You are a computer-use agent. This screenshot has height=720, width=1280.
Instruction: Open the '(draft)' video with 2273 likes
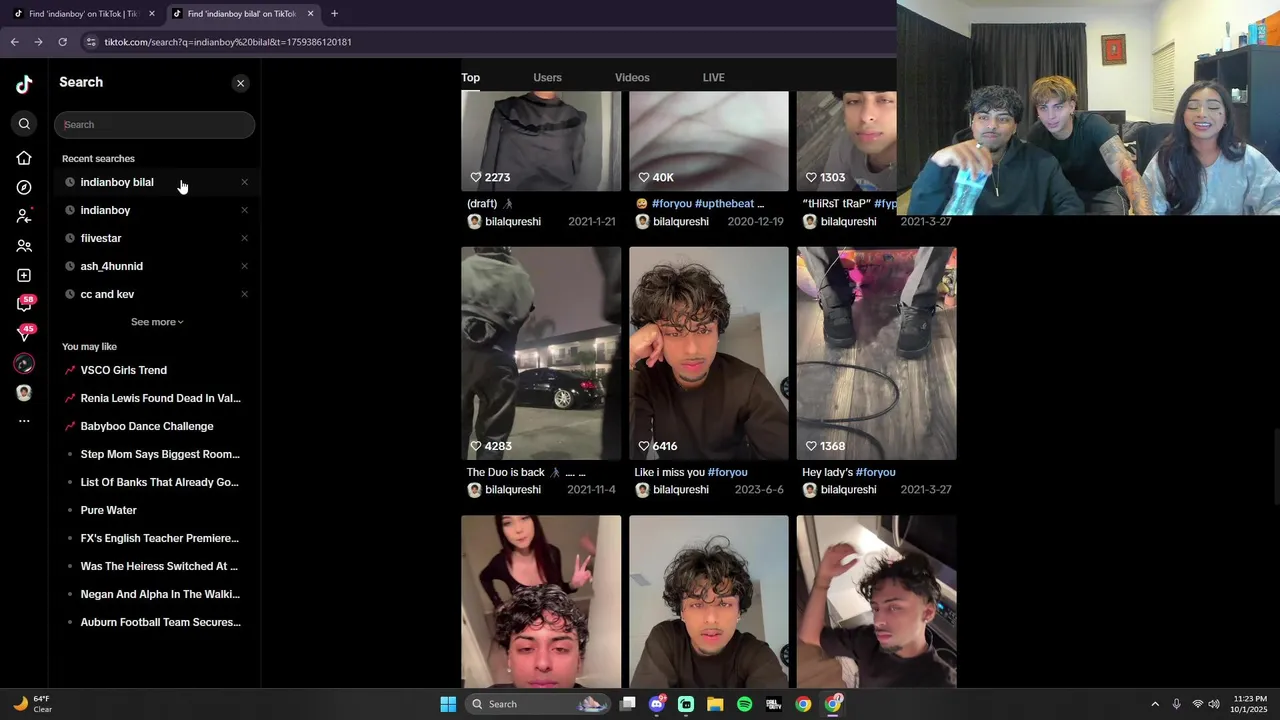tap(541, 140)
